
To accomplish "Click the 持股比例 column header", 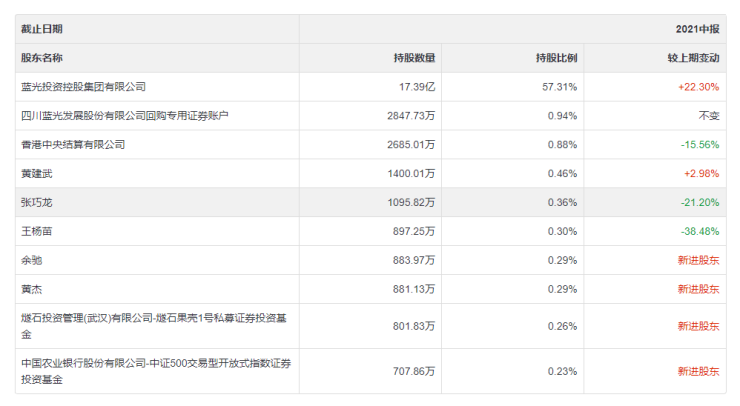I will click(556, 58).
